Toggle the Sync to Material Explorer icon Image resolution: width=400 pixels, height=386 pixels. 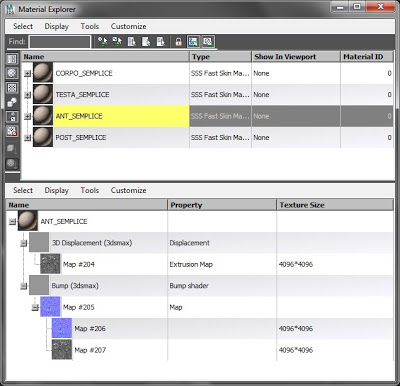[x=193, y=42]
